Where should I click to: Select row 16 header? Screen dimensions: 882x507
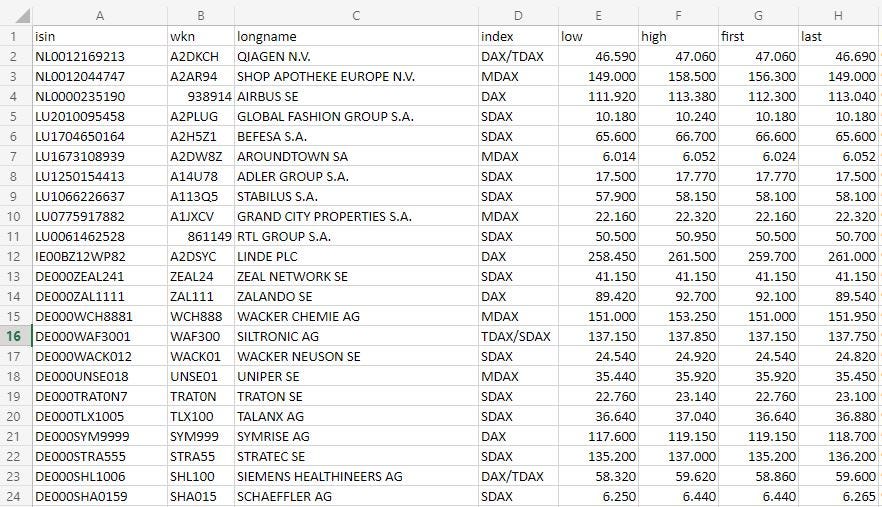click(14, 336)
